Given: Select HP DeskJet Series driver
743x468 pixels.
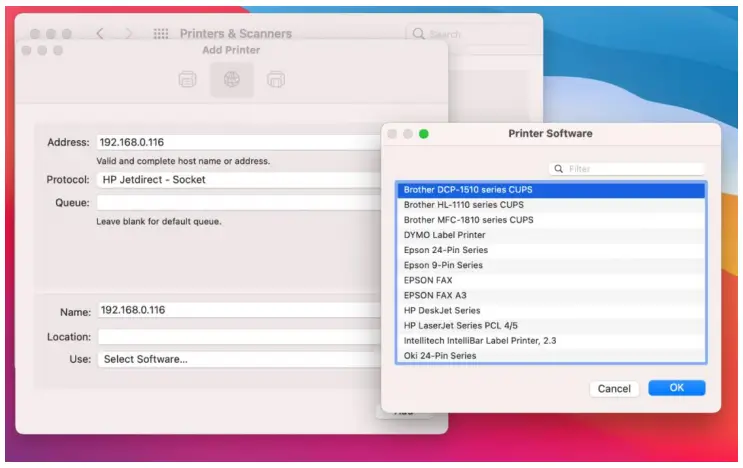Looking at the screenshot, I should (x=551, y=311).
